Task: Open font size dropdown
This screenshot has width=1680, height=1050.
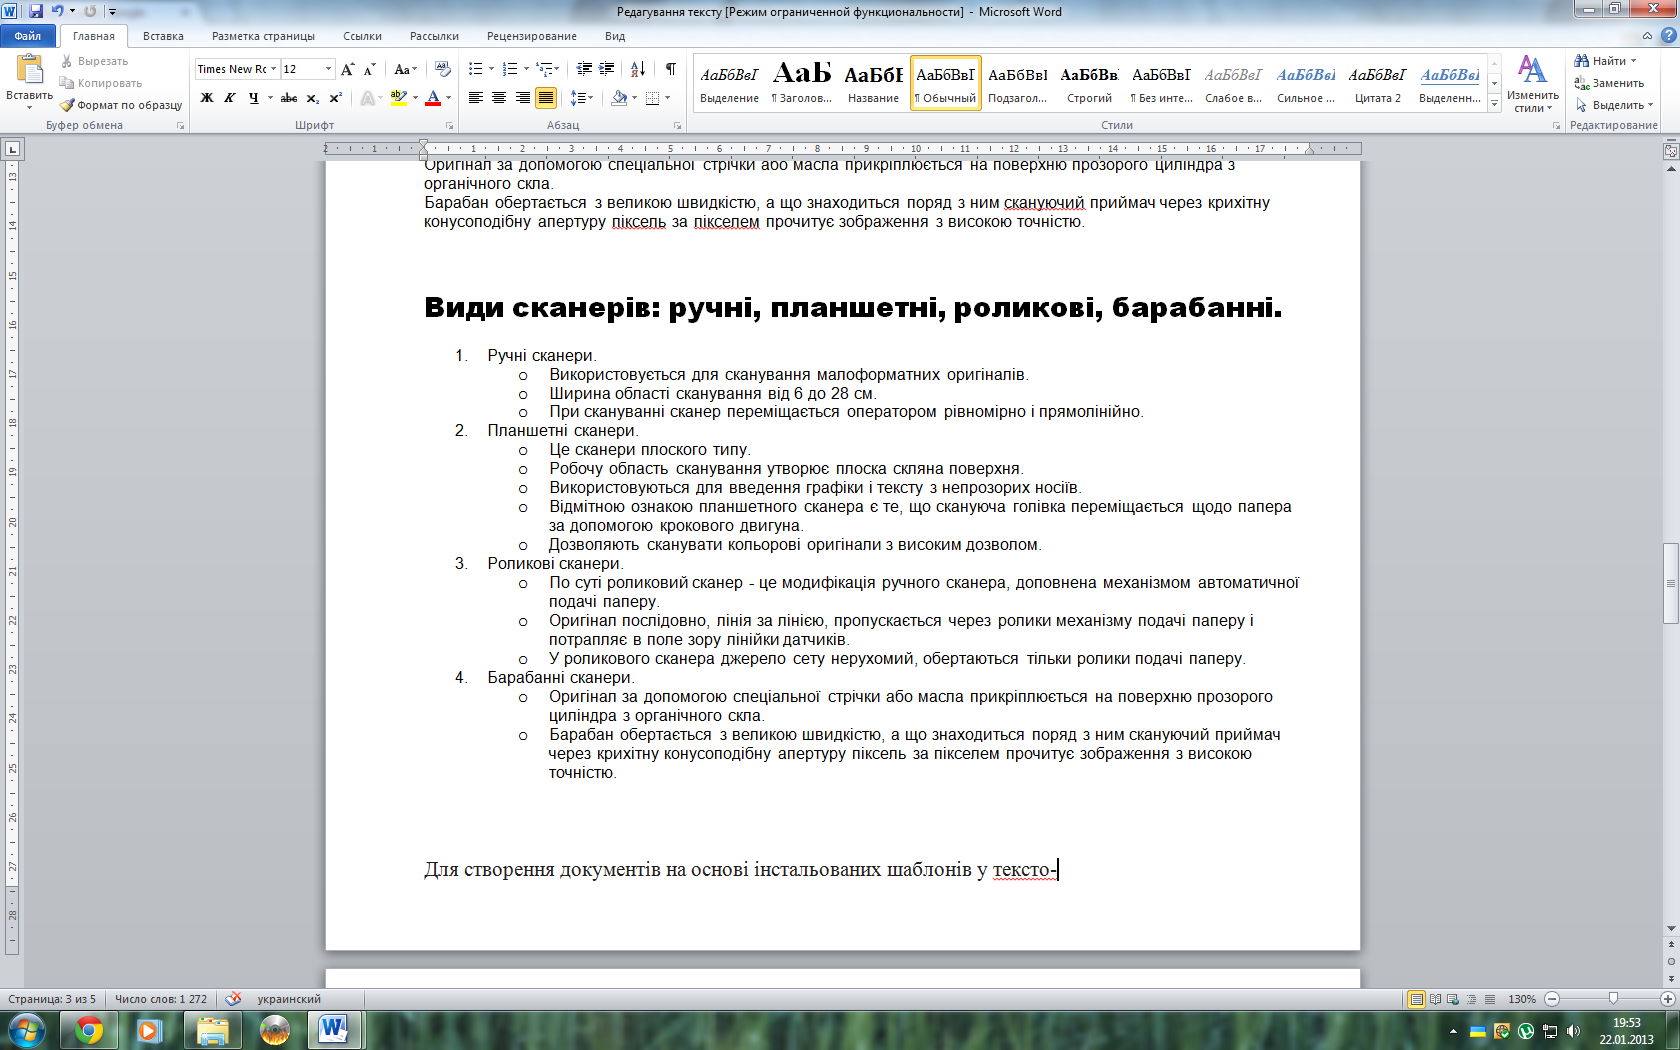Action: point(329,69)
